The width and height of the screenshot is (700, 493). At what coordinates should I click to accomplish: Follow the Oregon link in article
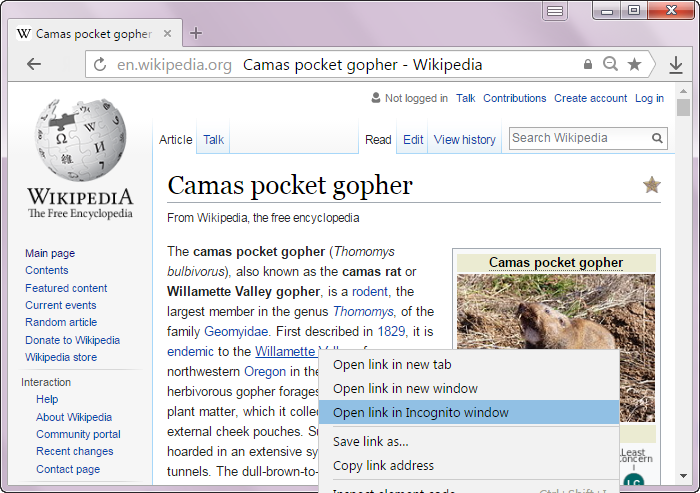click(x=265, y=372)
